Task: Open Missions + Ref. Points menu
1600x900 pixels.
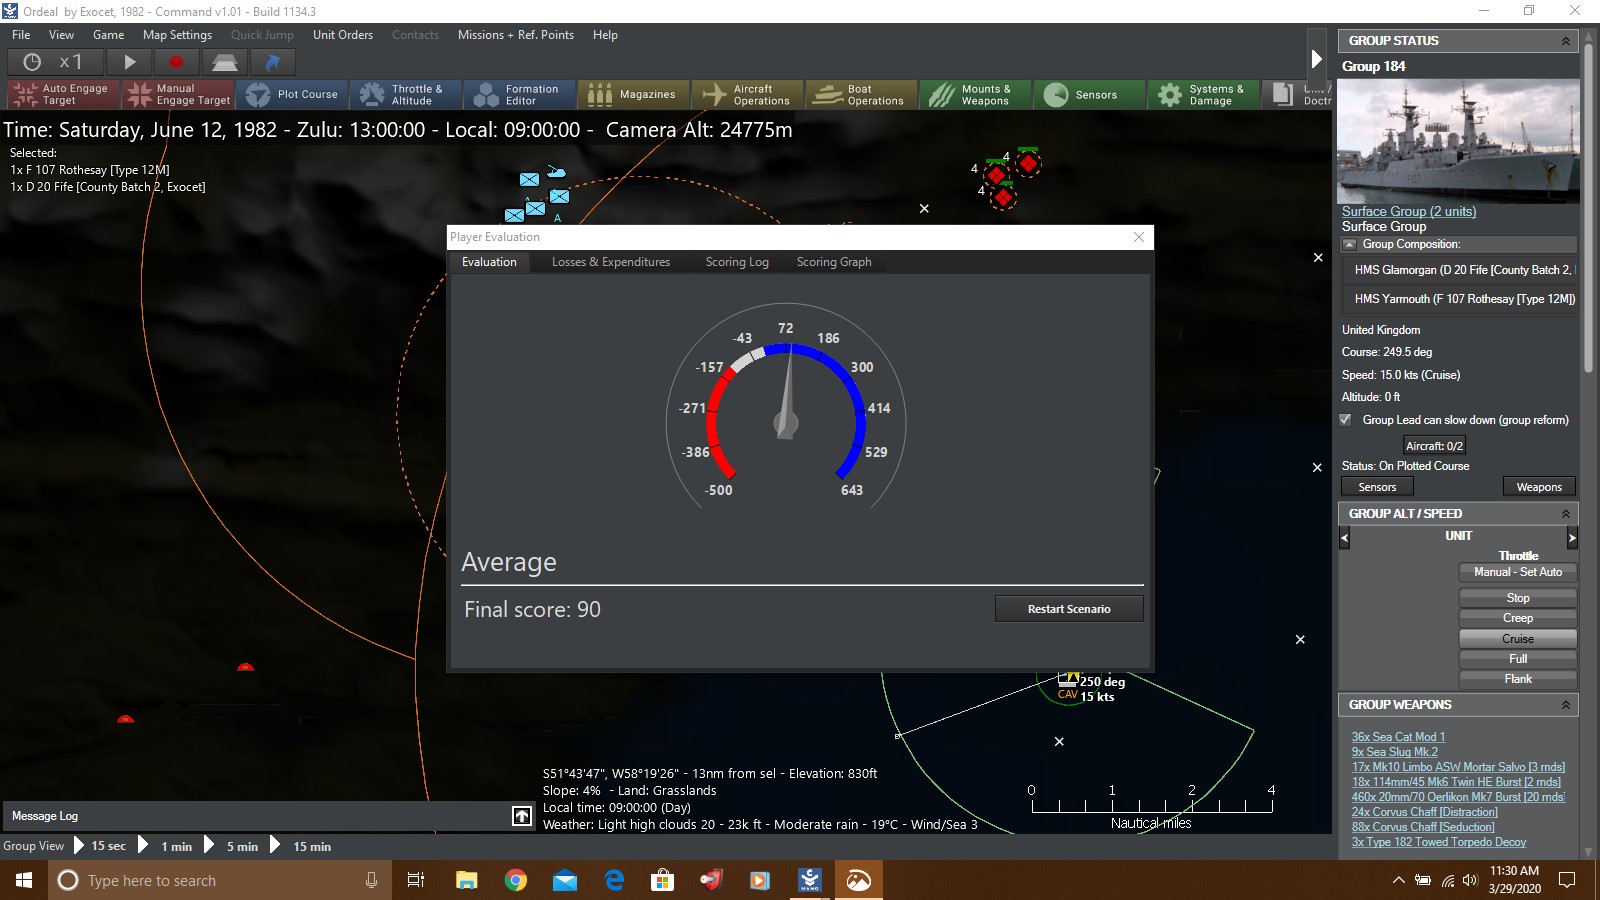Action: [x=516, y=34]
